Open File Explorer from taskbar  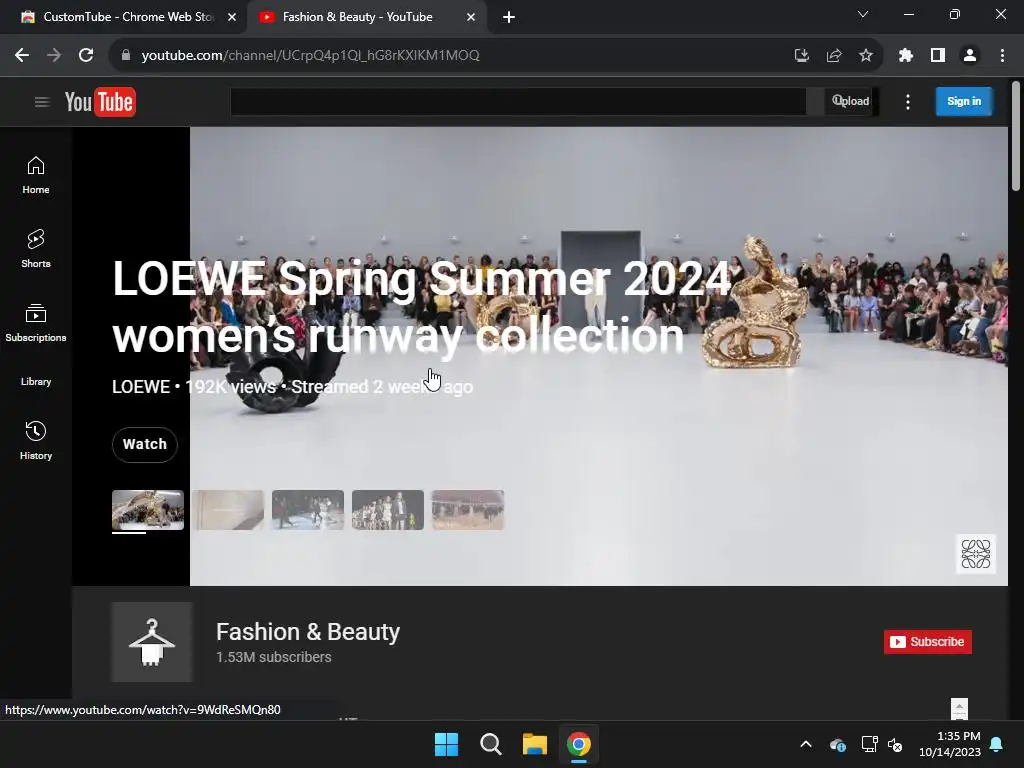pos(535,744)
